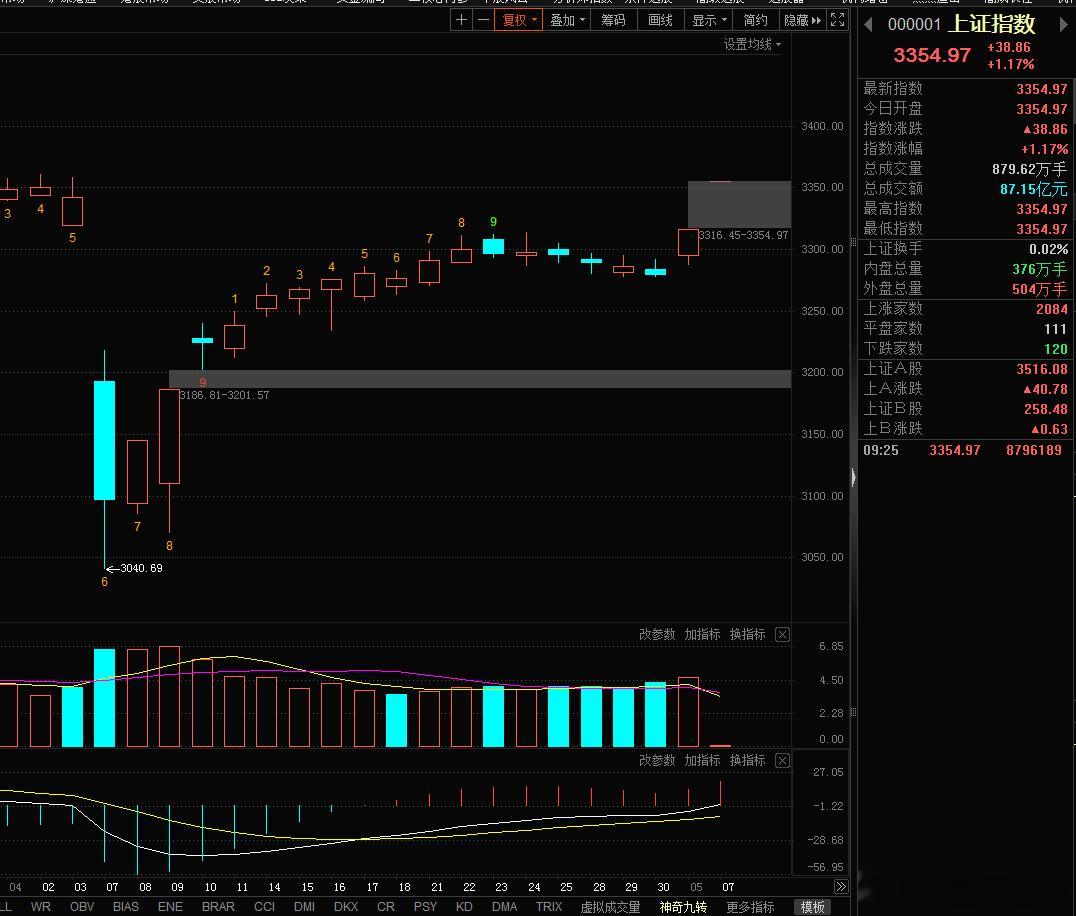Toggle fullscreen chart icon
This screenshot has height=916, width=1076.
837,20
